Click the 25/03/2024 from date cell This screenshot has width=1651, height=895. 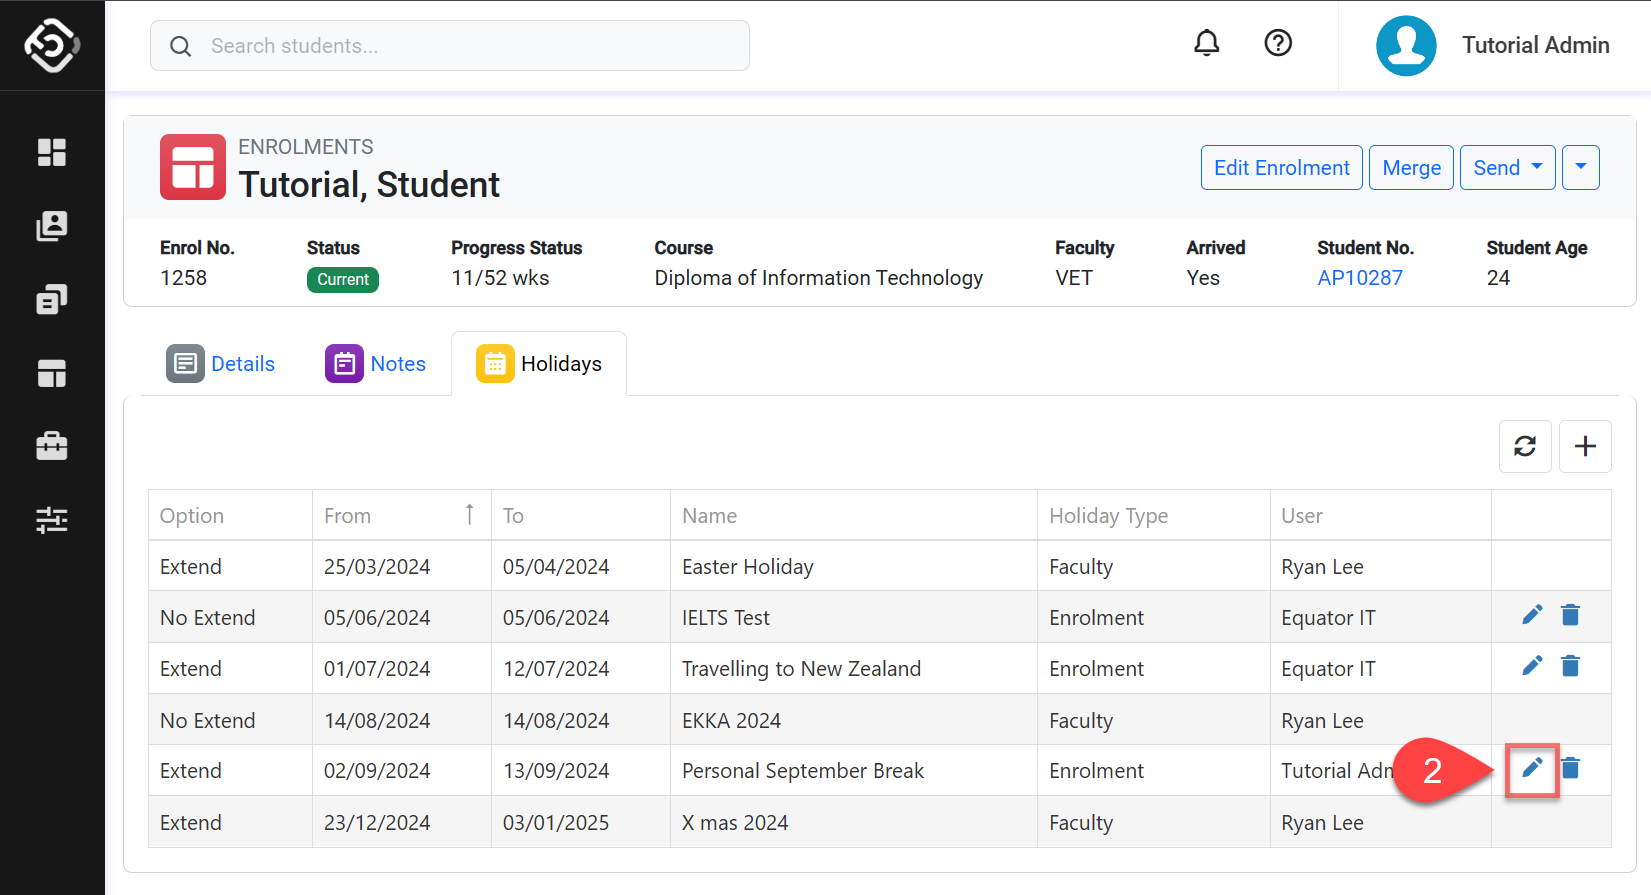(x=402, y=566)
